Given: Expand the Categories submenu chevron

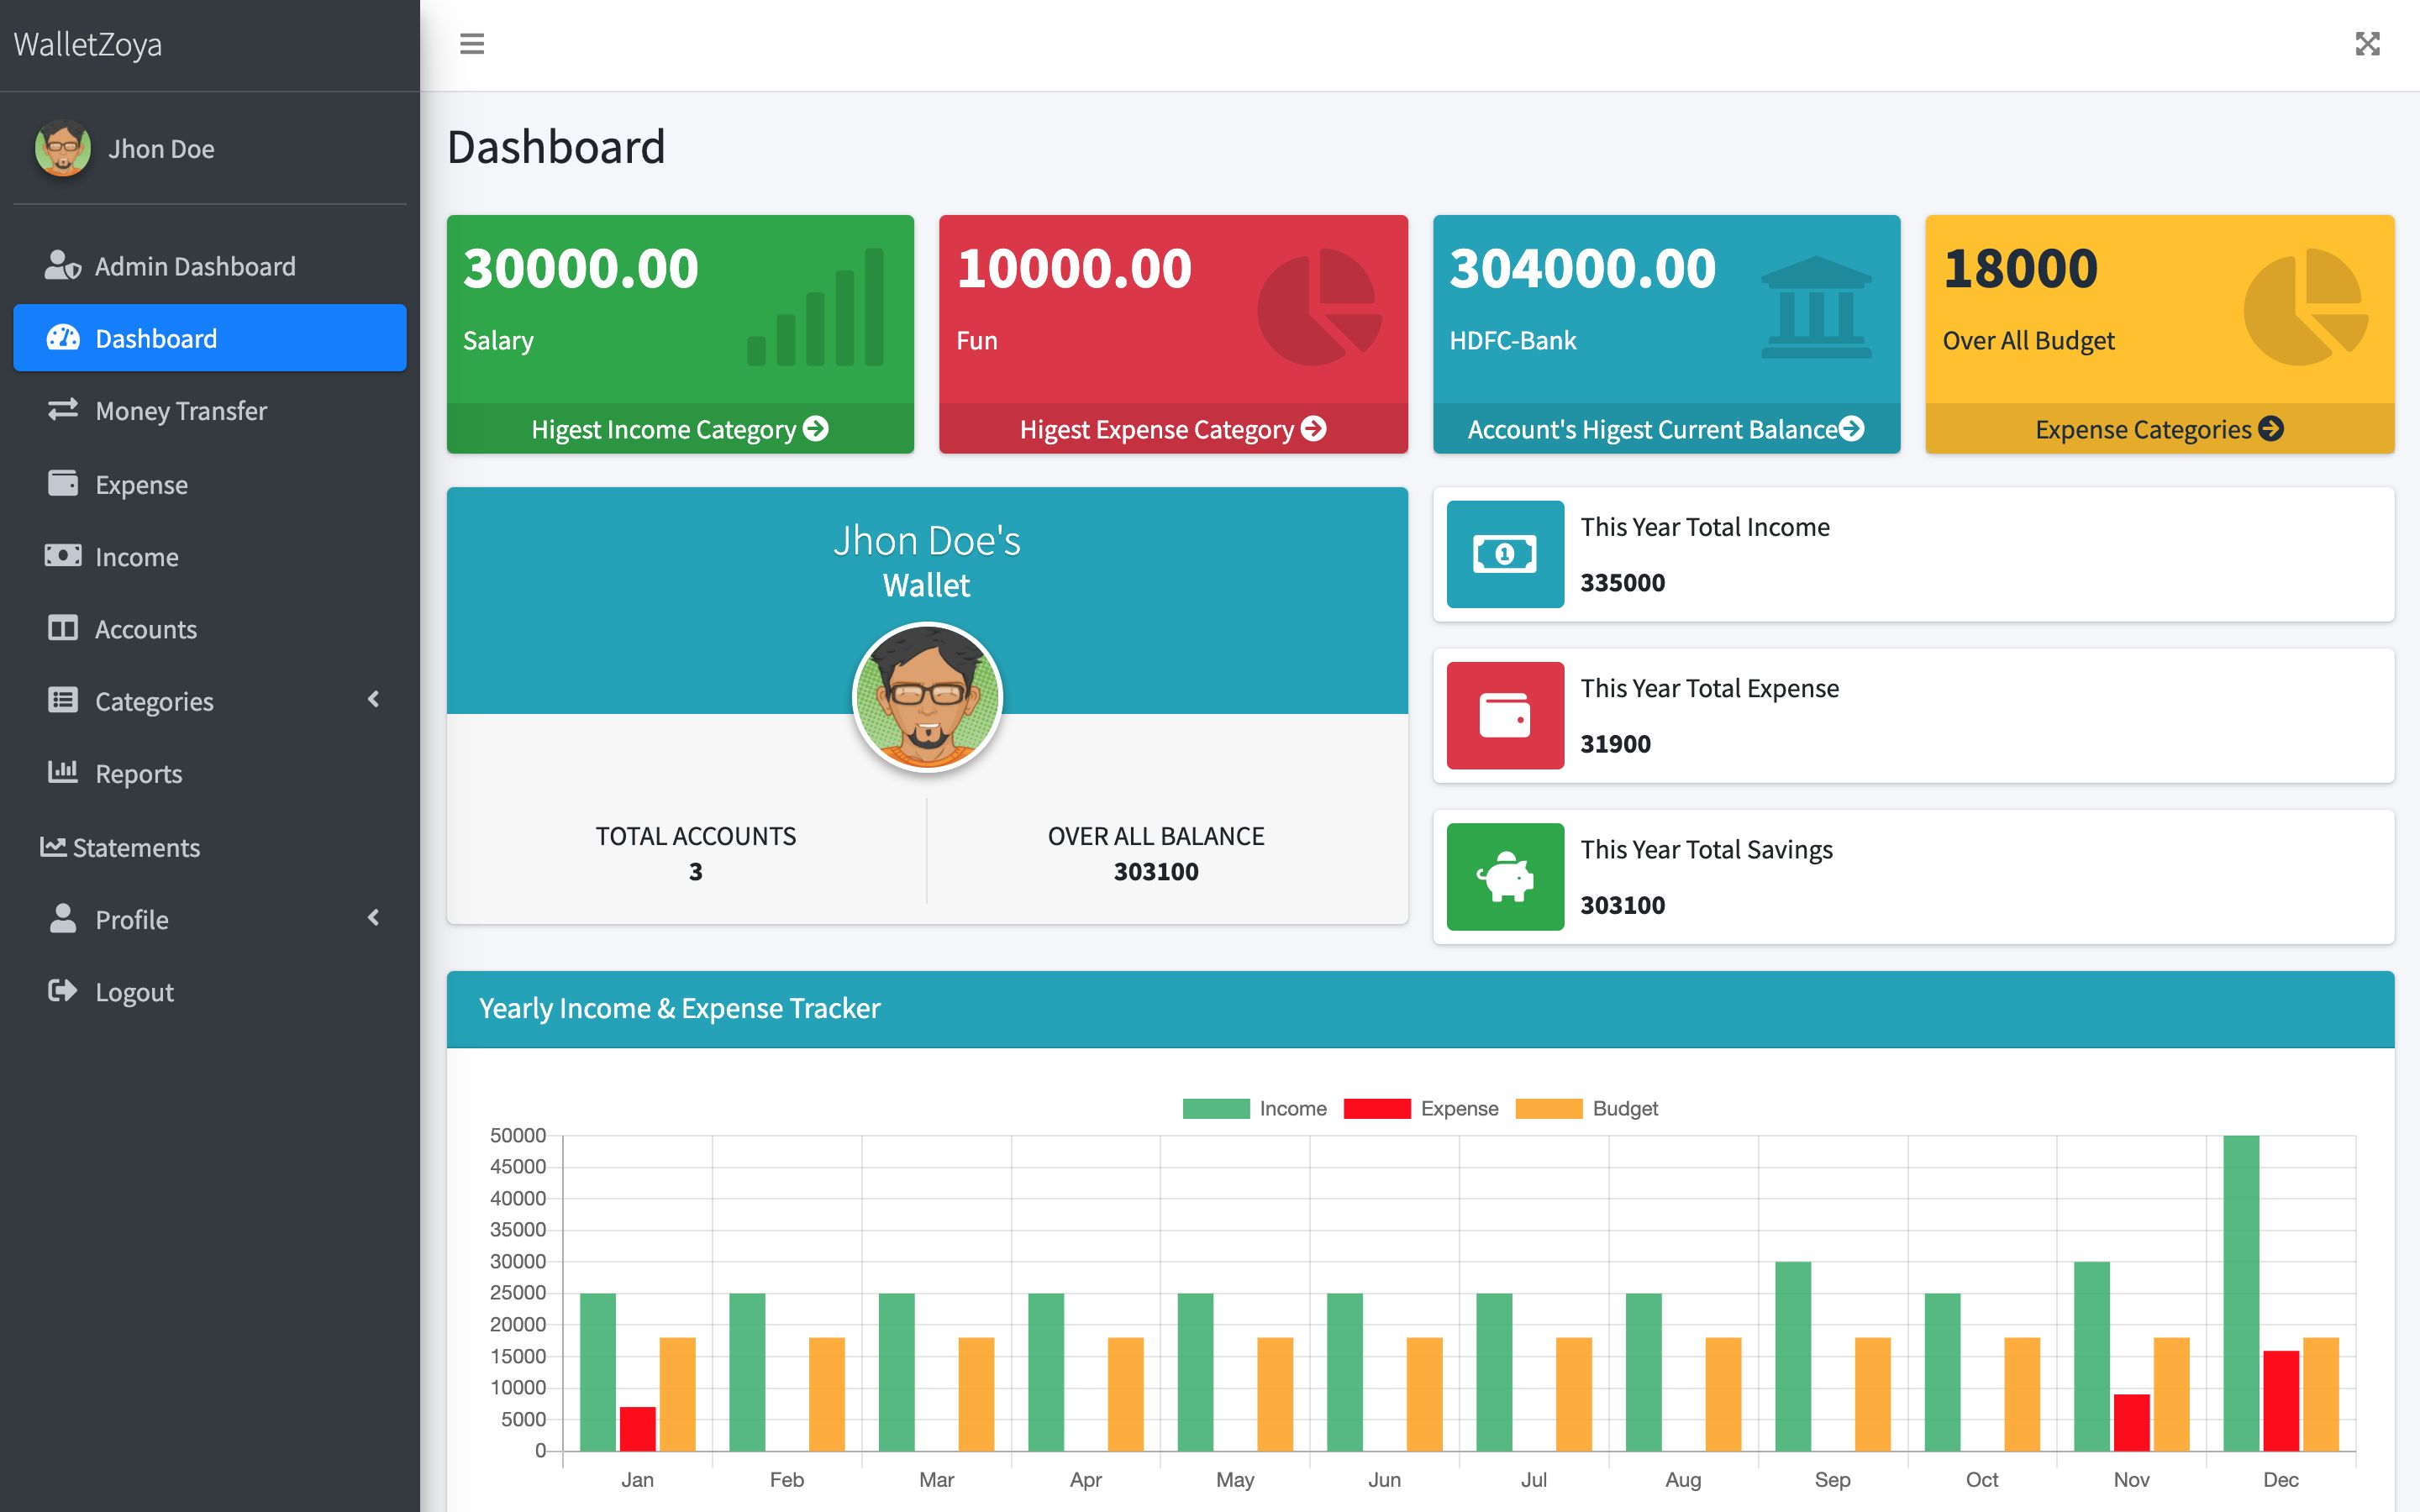Looking at the screenshot, I should click(x=374, y=699).
